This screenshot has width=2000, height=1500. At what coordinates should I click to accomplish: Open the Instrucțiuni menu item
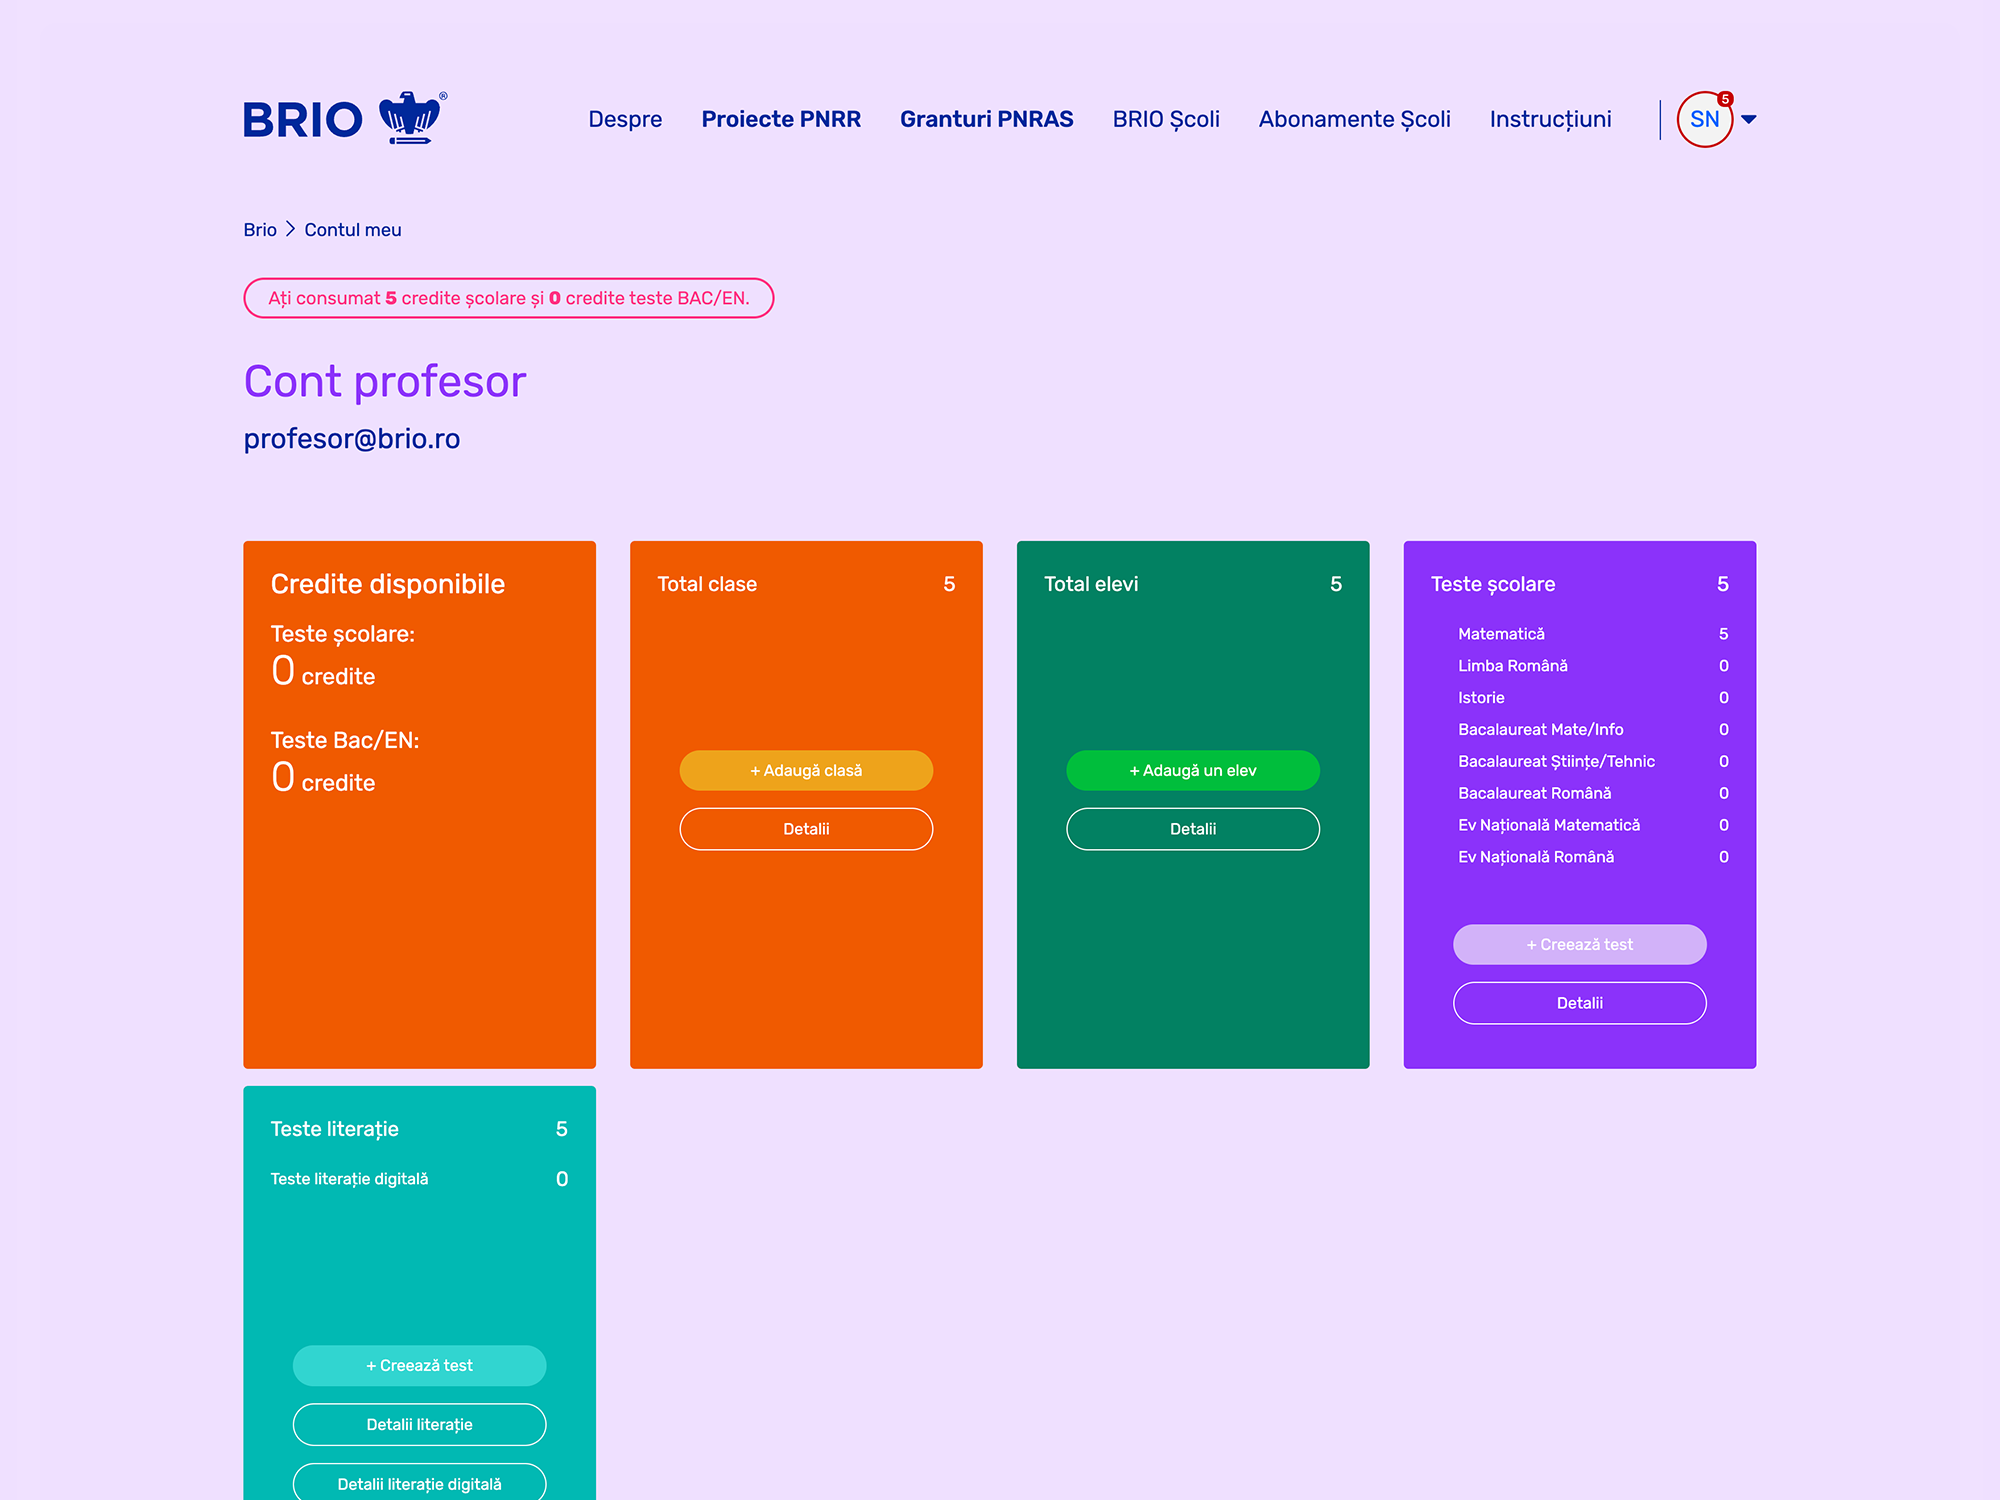pyautogui.click(x=1550, y=119)
